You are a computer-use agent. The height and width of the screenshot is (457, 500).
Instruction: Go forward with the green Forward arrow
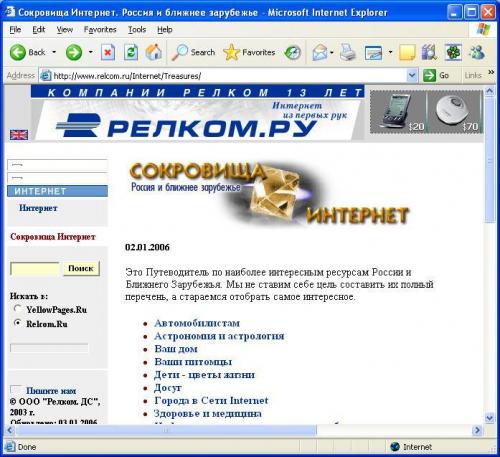pyautogui.click(x=74, y=53)
